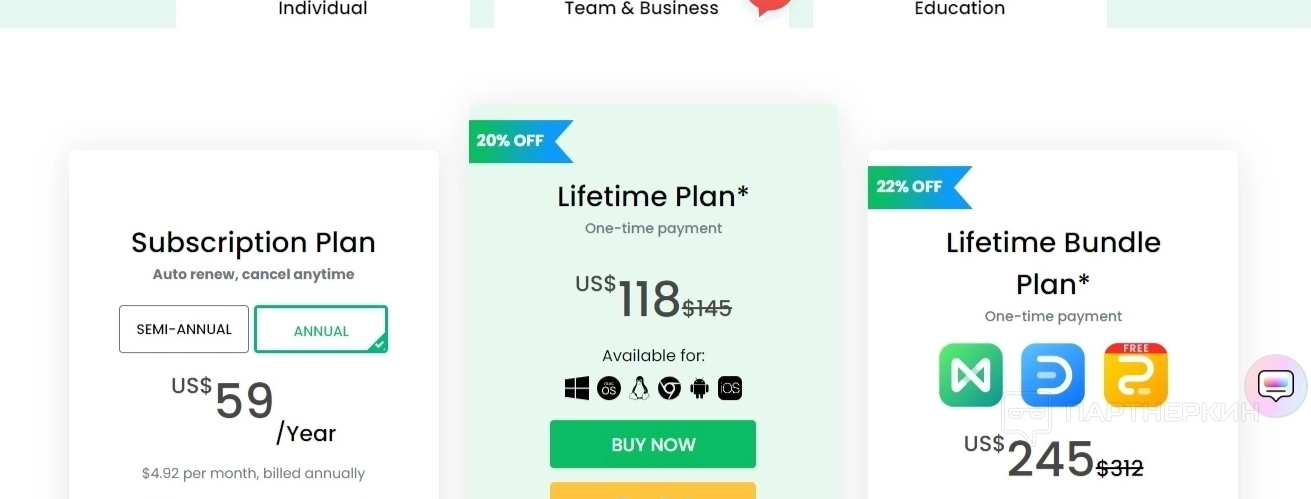Switch to the Team & Business tab
The image size is (1311, 499).
tap(641, 9)
